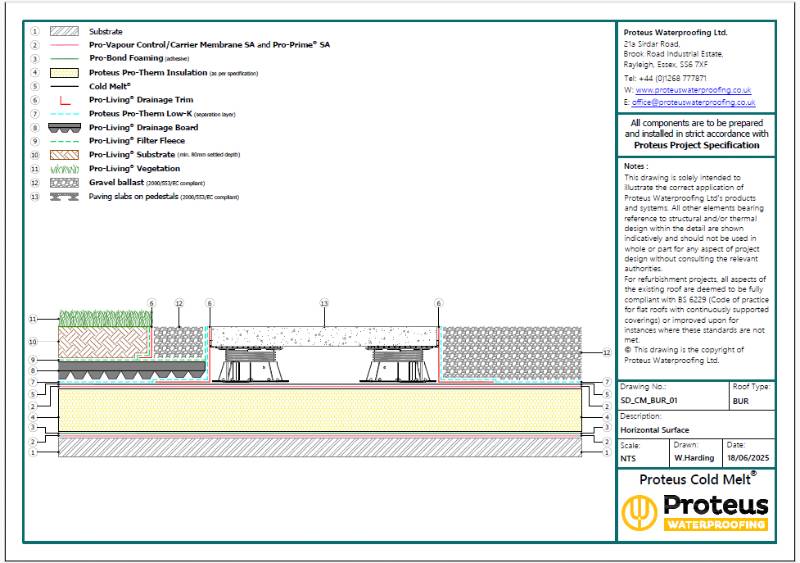Click the red Drainage Trim L-shaped symbol
Screen dimensions: 800x563
click(x=65, y=101)
